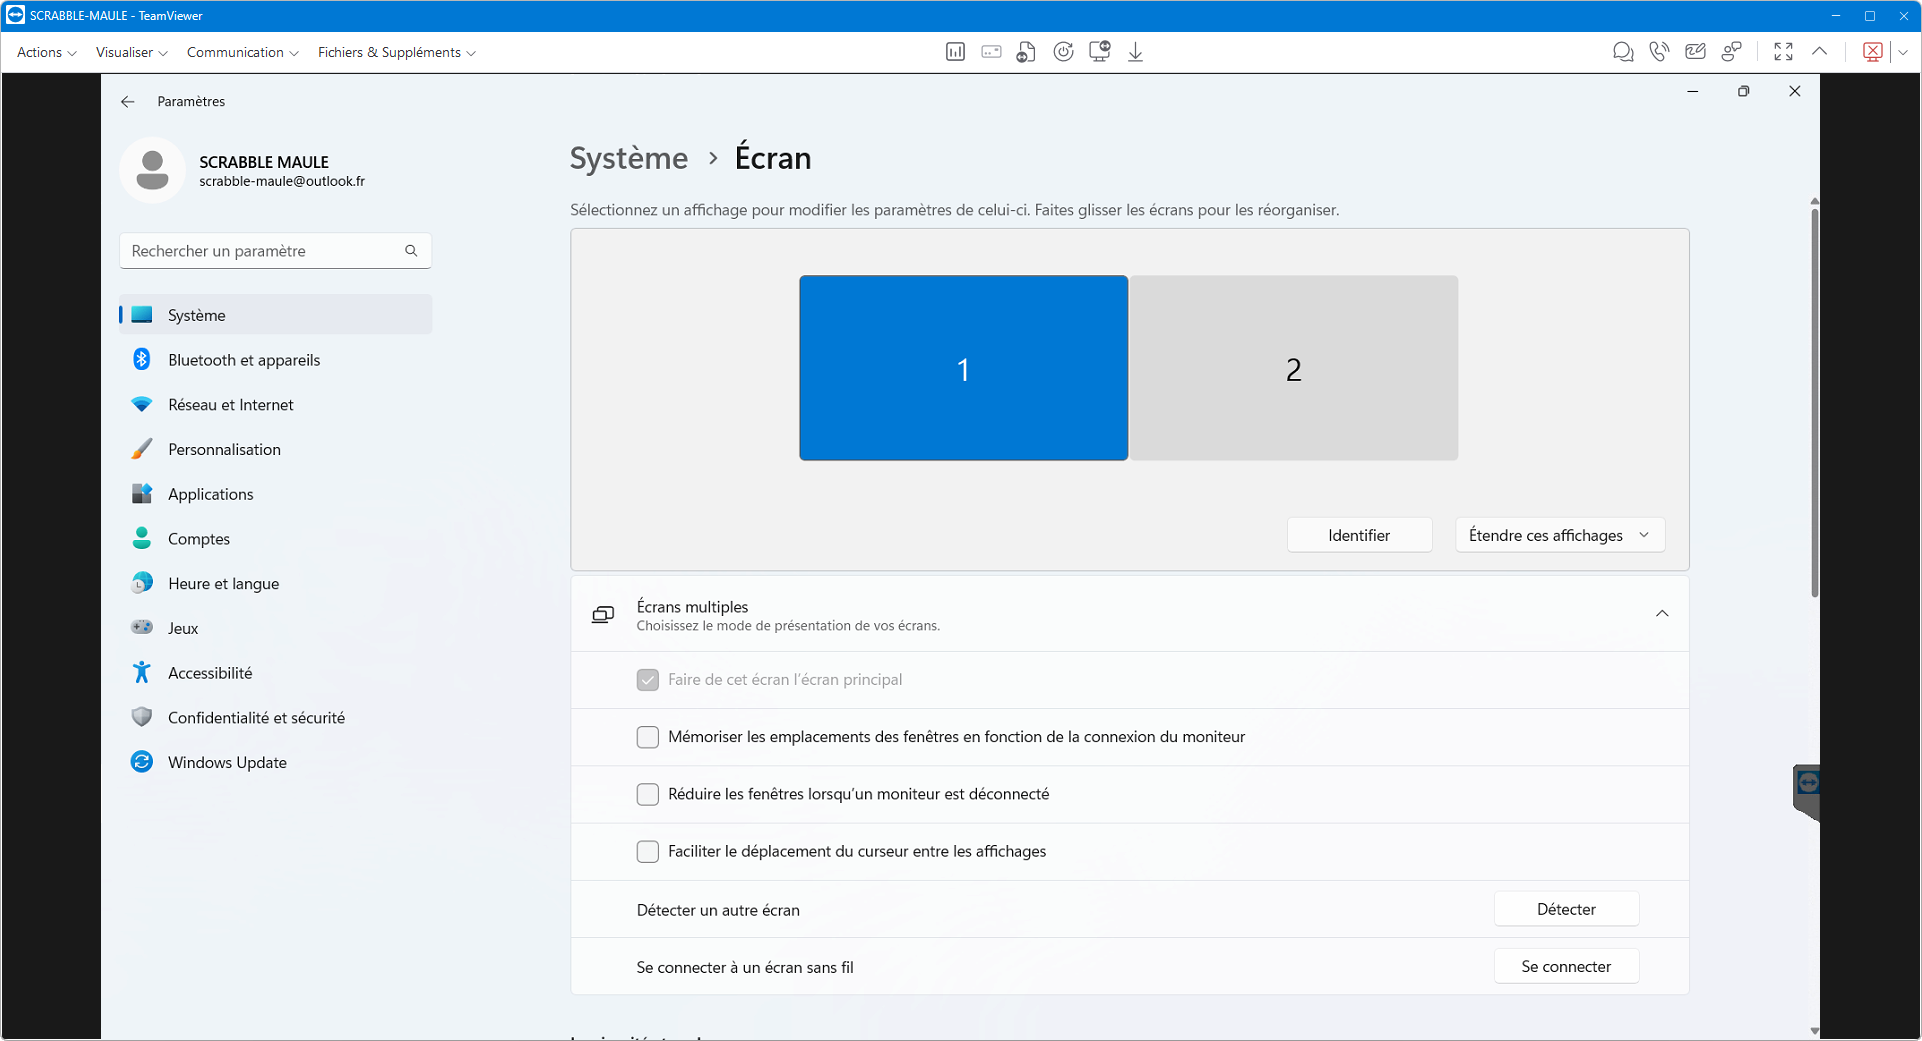
Task: Enable Mémoriser les emplacements des fenêtres checkbox
Action: [648, 737]
